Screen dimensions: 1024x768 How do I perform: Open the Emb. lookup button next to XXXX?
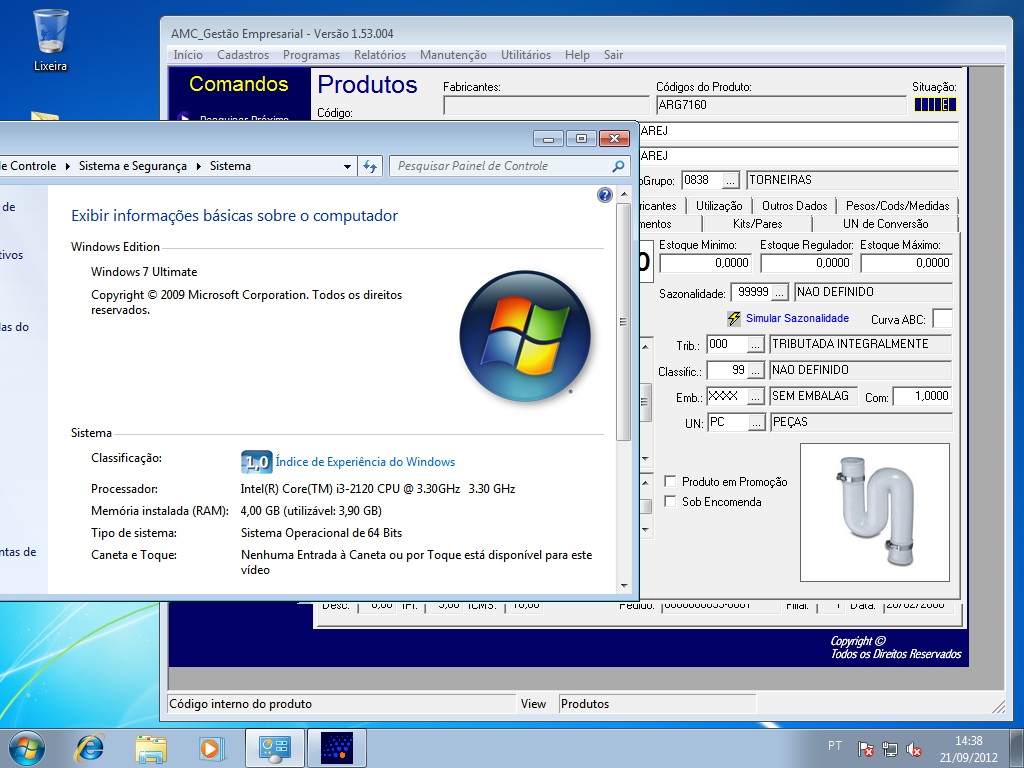(755, 396)
